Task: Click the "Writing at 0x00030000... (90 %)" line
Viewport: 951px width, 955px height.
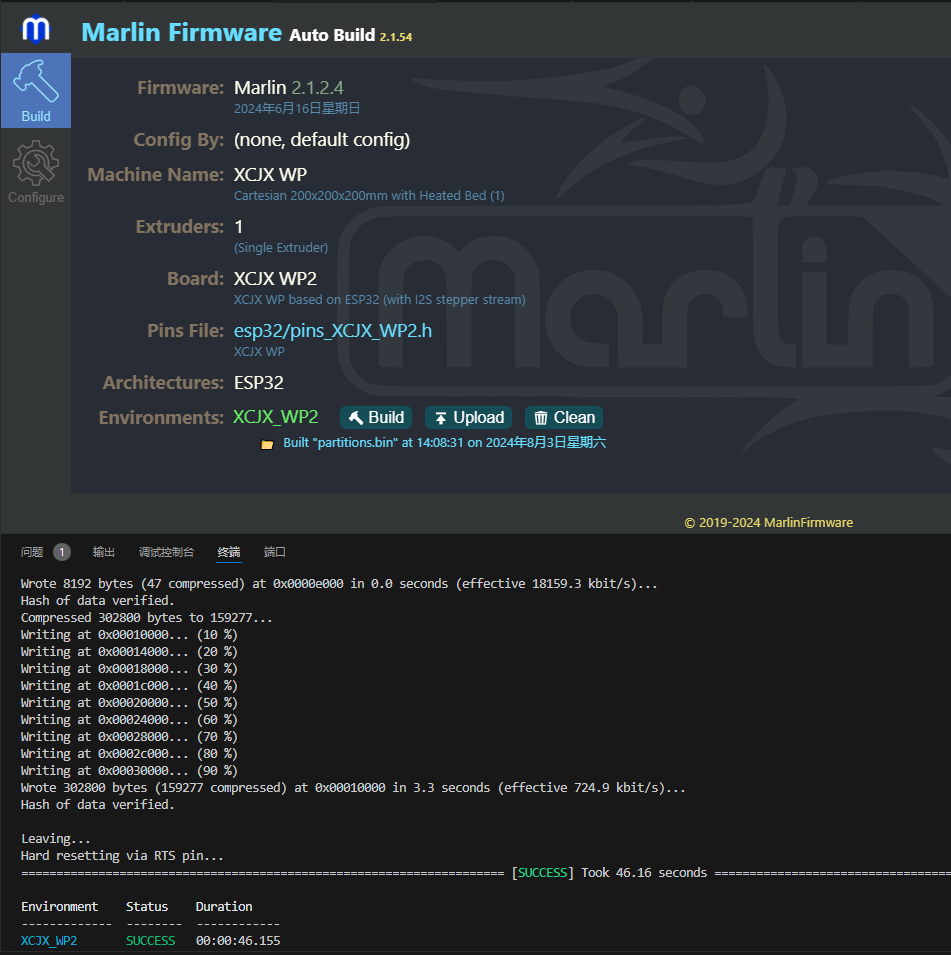Action: pyautogui.click(x=129, y=771)
